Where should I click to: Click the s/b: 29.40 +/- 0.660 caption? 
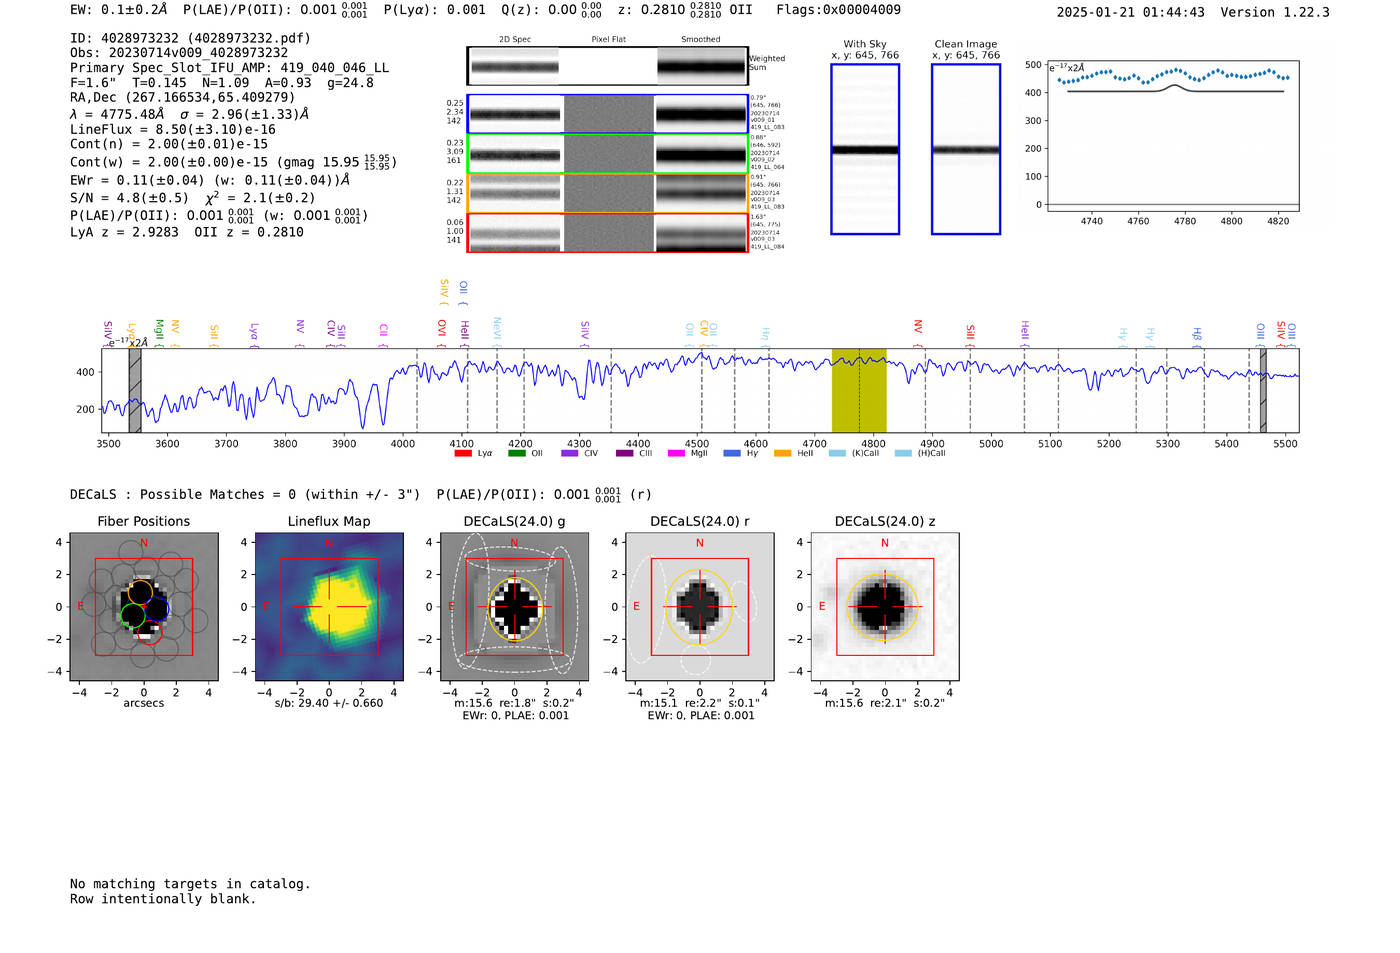(329, 703)
